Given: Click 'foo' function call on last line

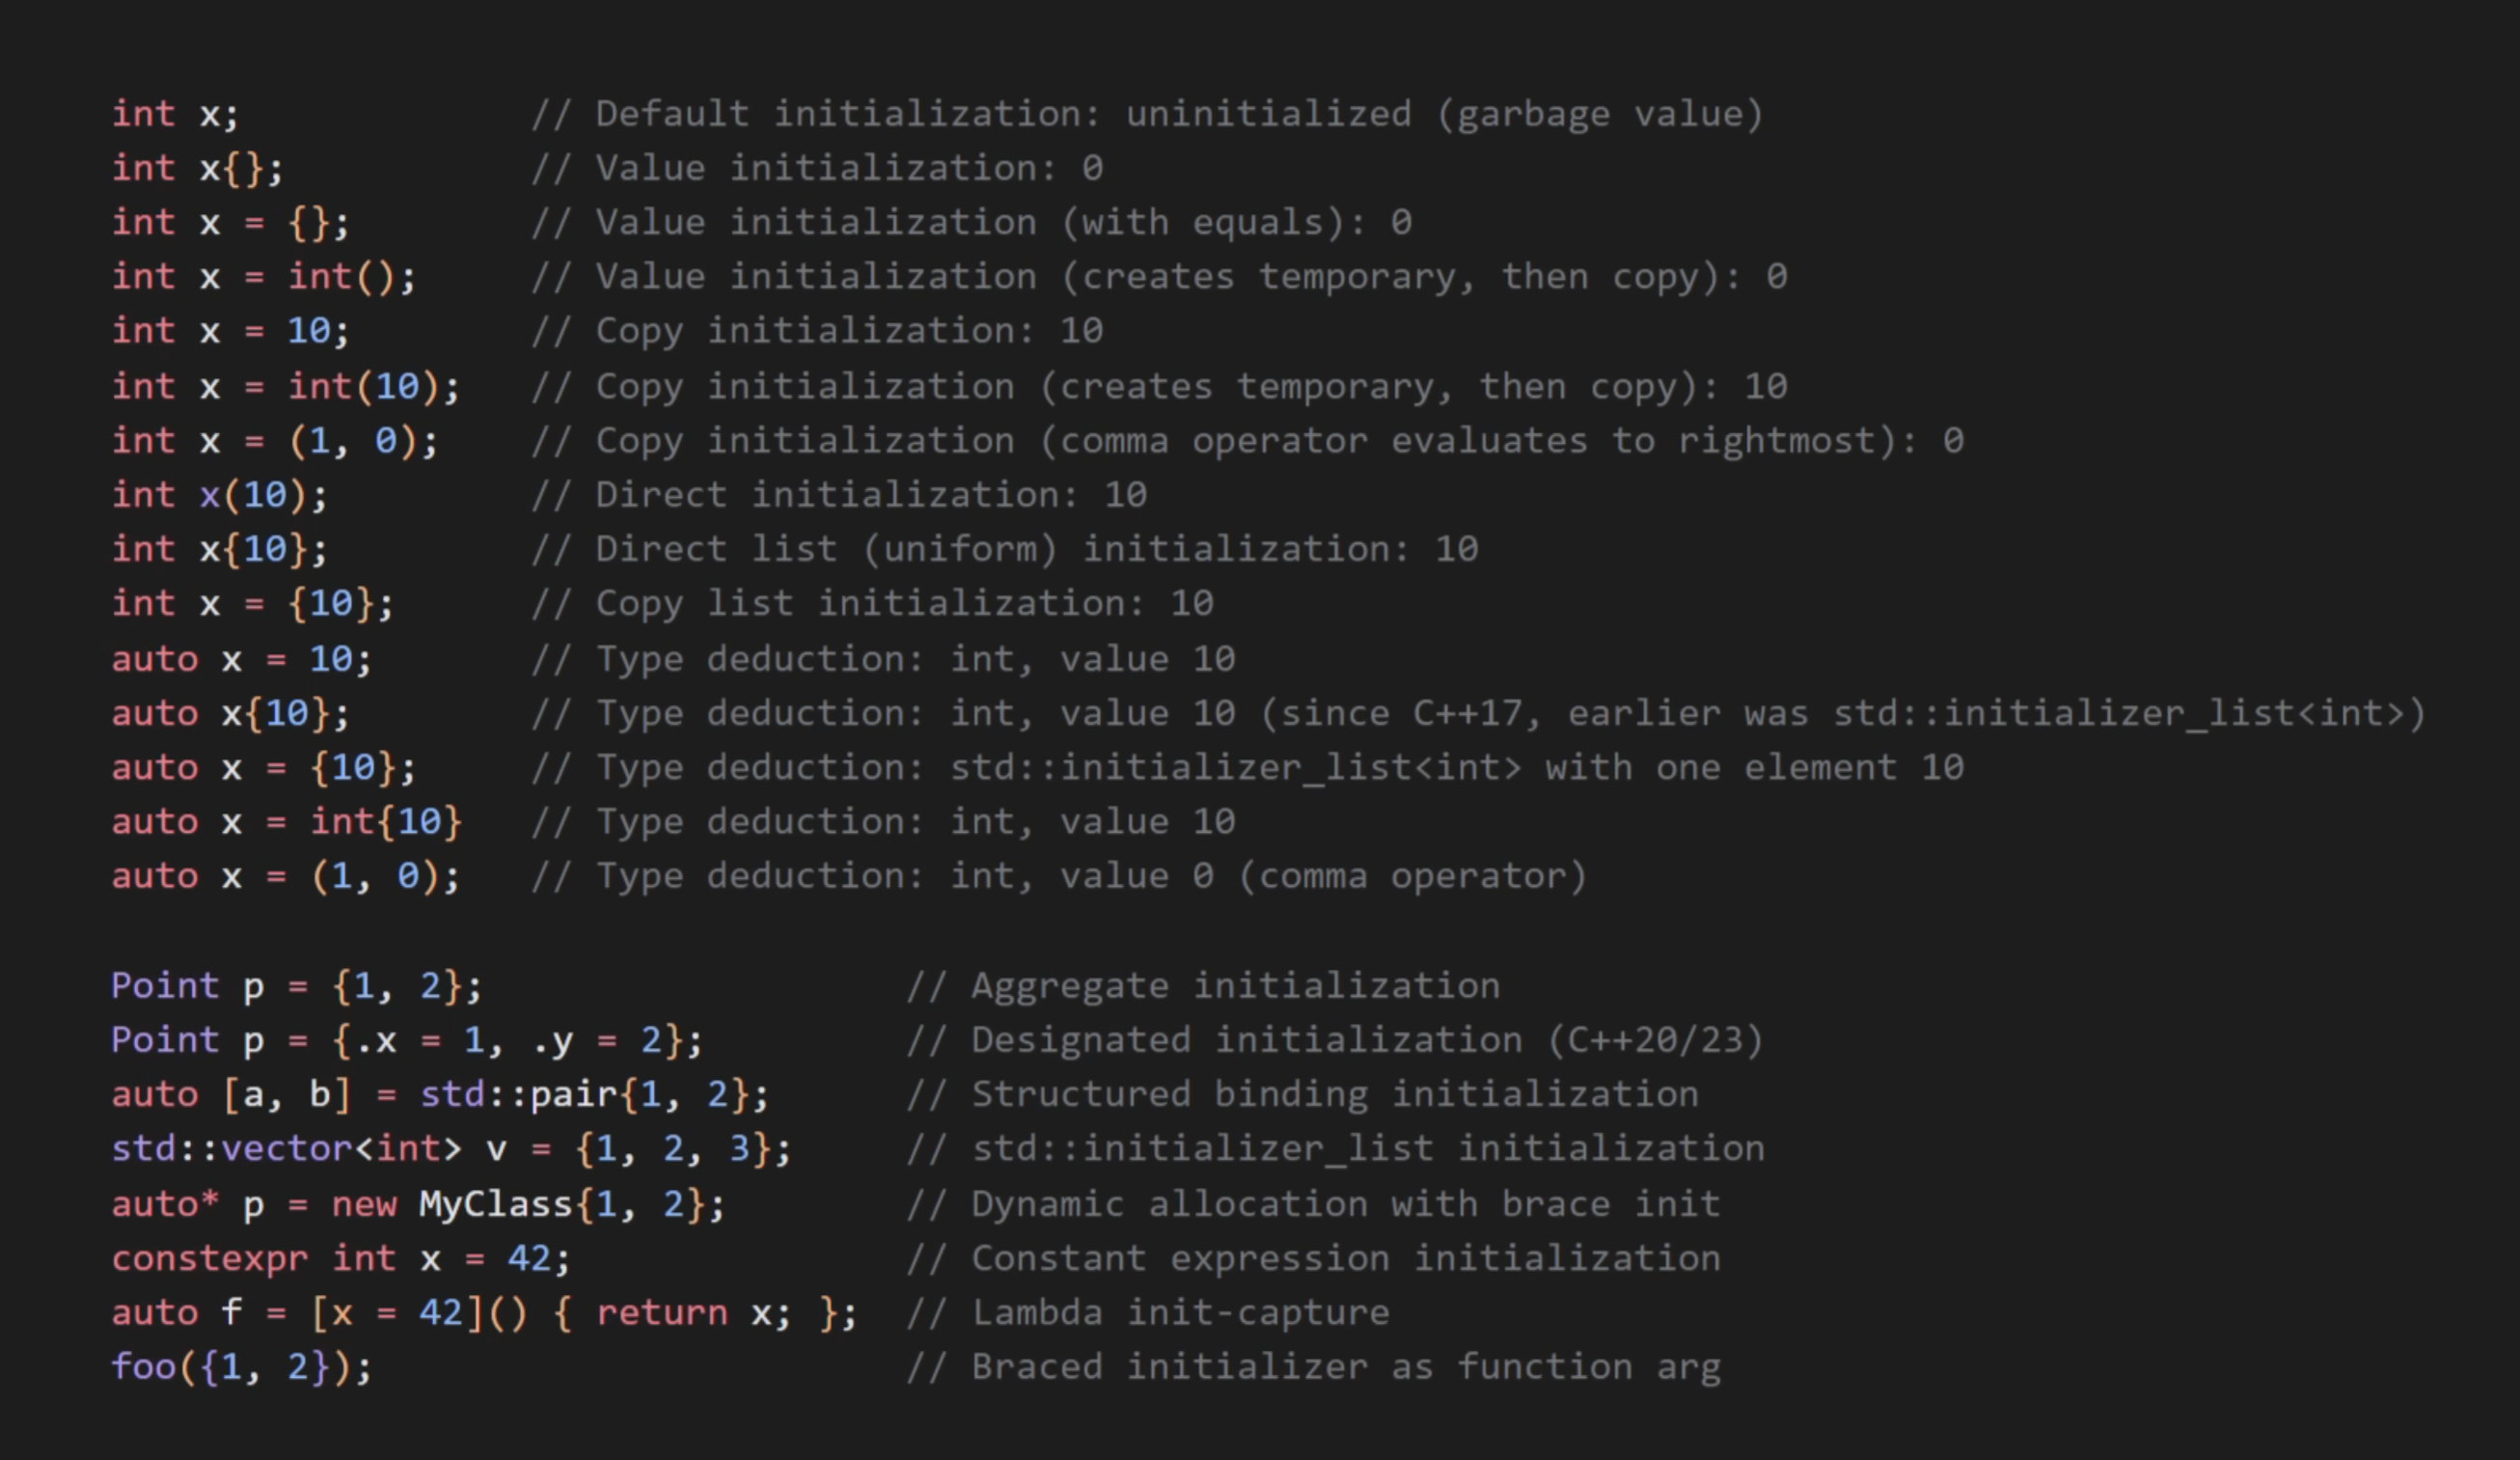Looking at the screenshot, I should (144, 1366).
